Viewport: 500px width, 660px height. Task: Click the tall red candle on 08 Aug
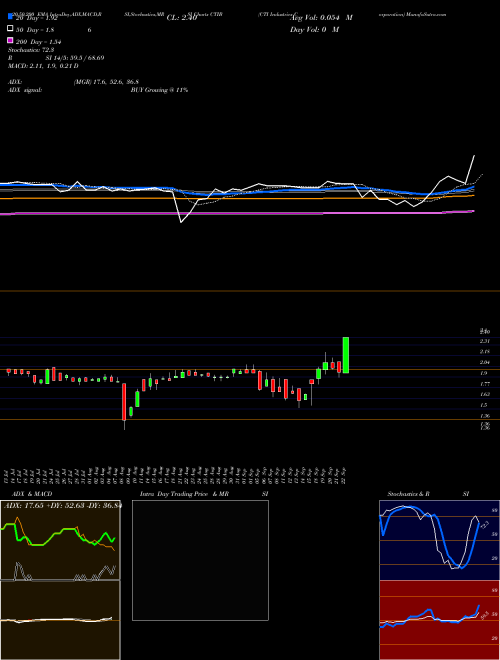[x=124, y=402]
